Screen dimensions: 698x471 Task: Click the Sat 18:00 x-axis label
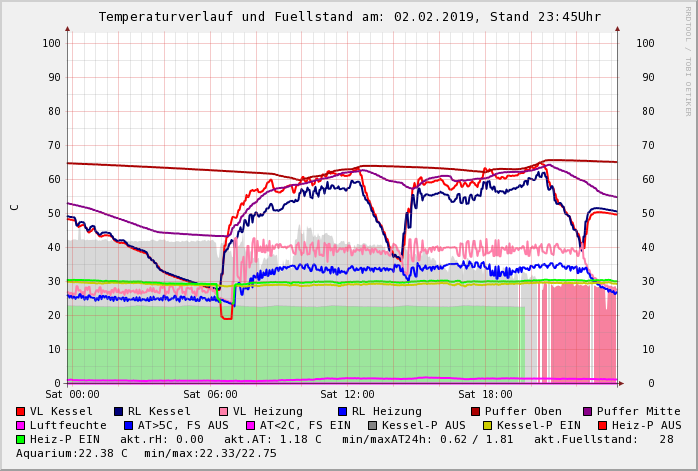point(485,394)
